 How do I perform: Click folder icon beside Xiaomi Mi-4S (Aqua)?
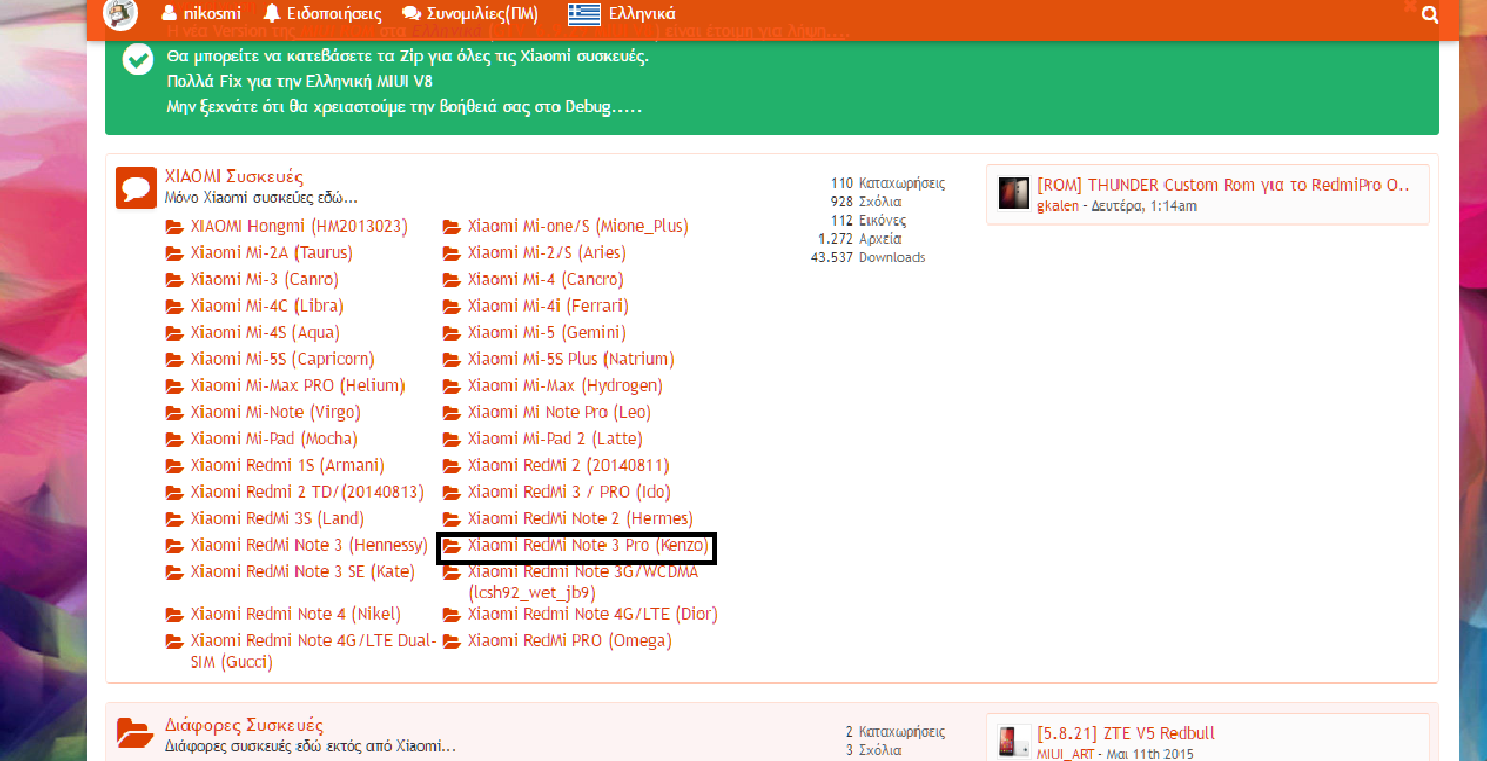[175, 333]
